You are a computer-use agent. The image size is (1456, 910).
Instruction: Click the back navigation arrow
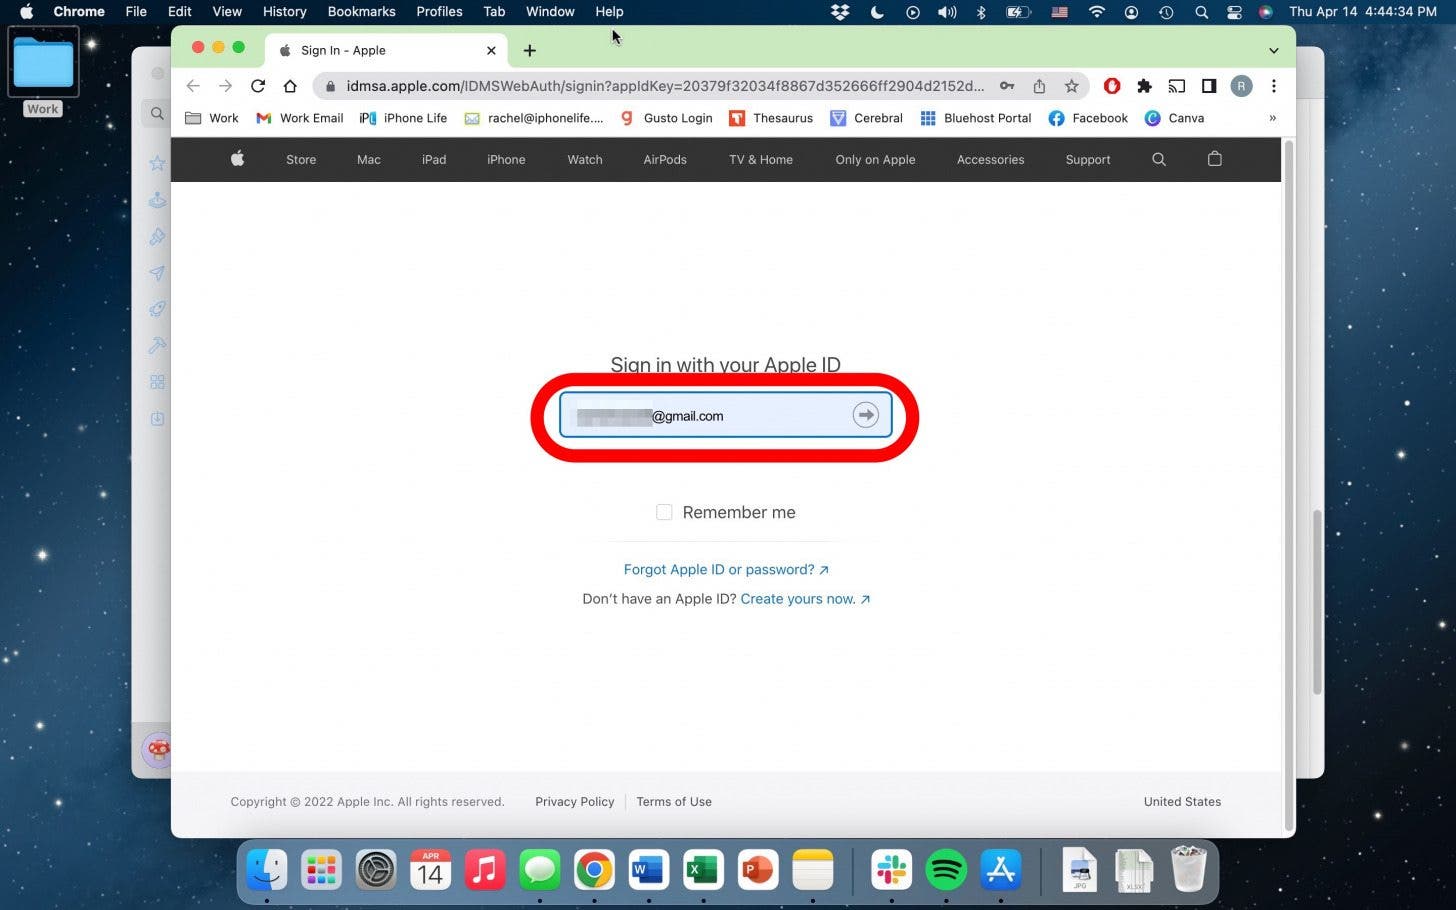pos(193,86)
